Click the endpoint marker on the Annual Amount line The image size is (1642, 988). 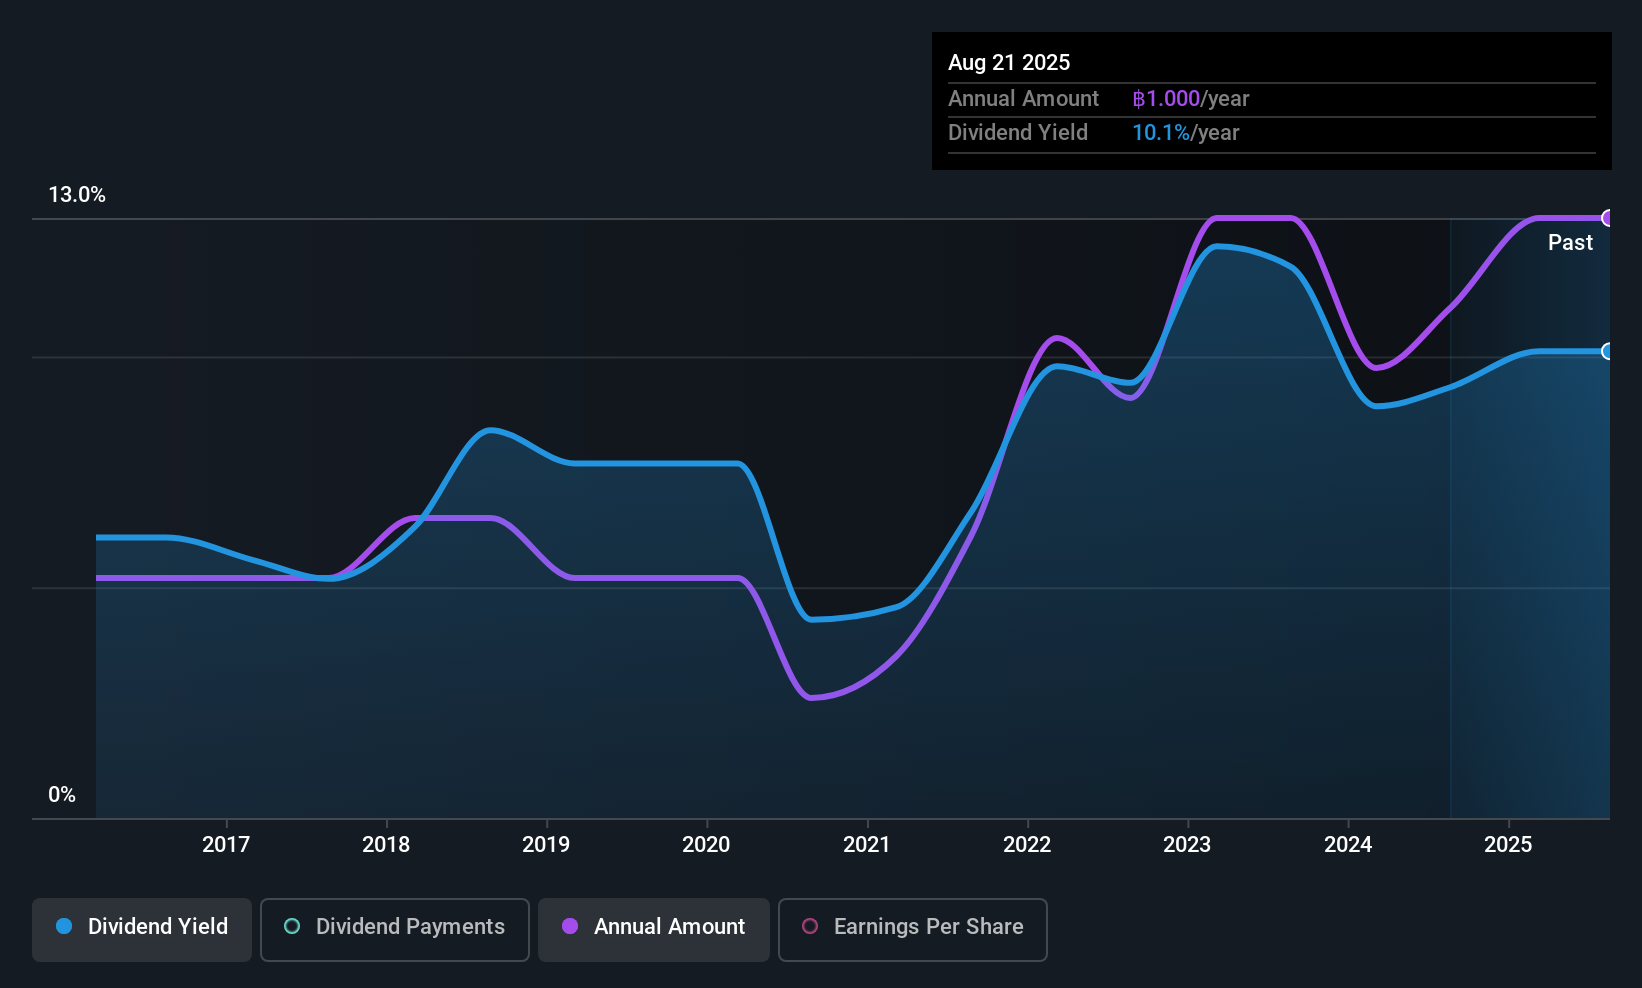point(1608,218)
